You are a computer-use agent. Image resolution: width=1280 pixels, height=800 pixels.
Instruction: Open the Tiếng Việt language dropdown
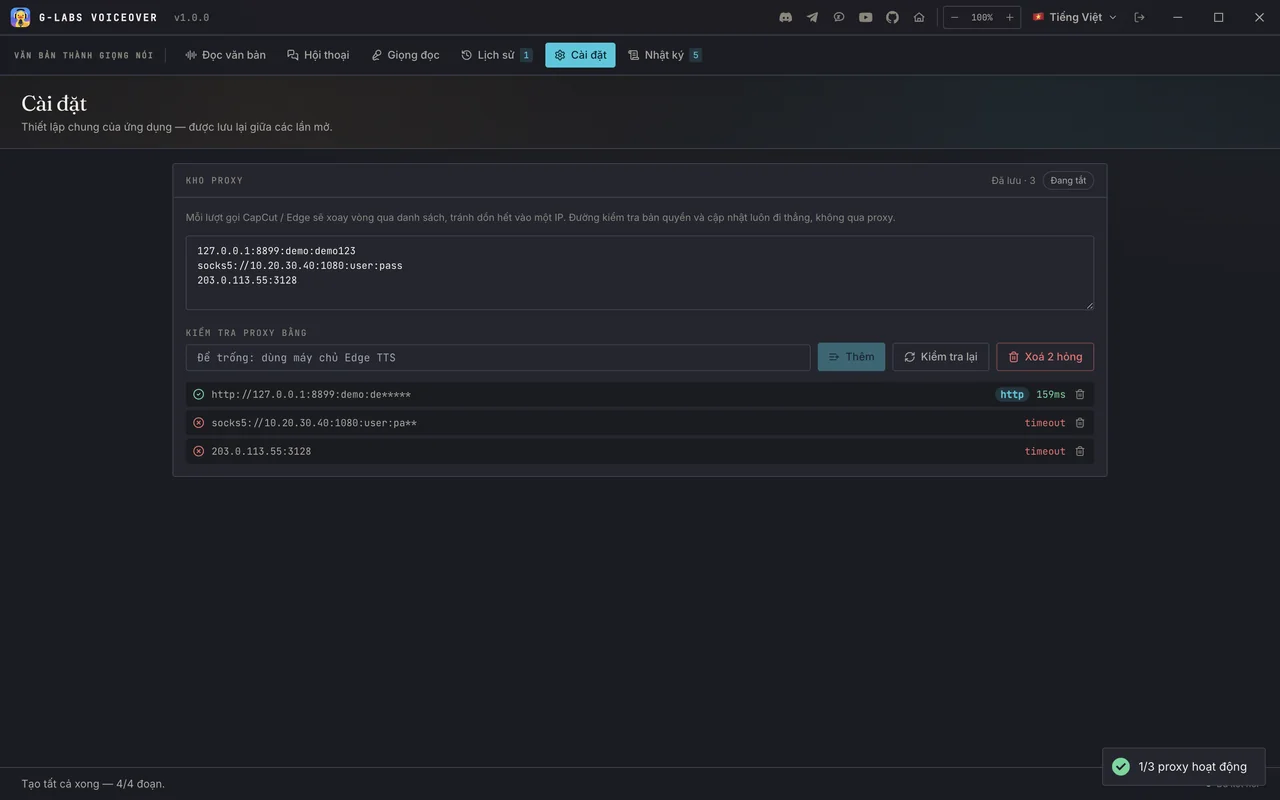[x=1075, y=17]
